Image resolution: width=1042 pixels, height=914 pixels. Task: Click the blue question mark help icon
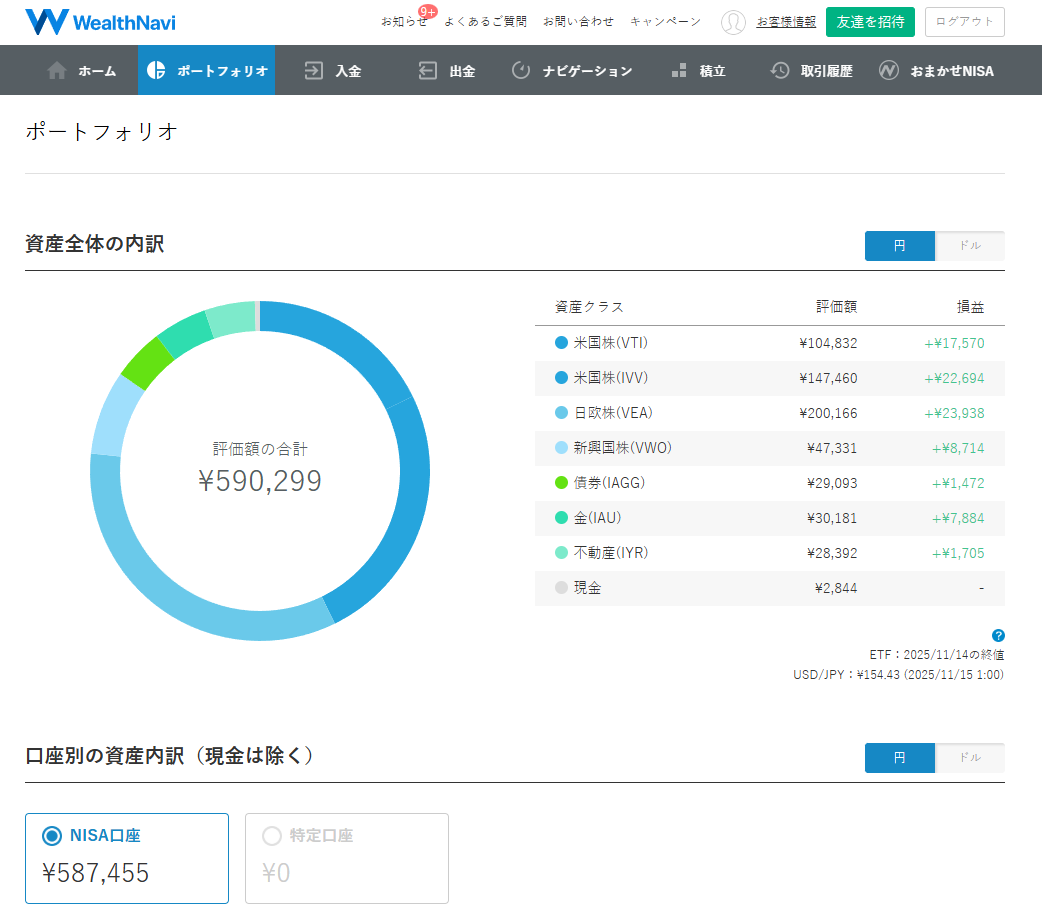tap(998, 635)
